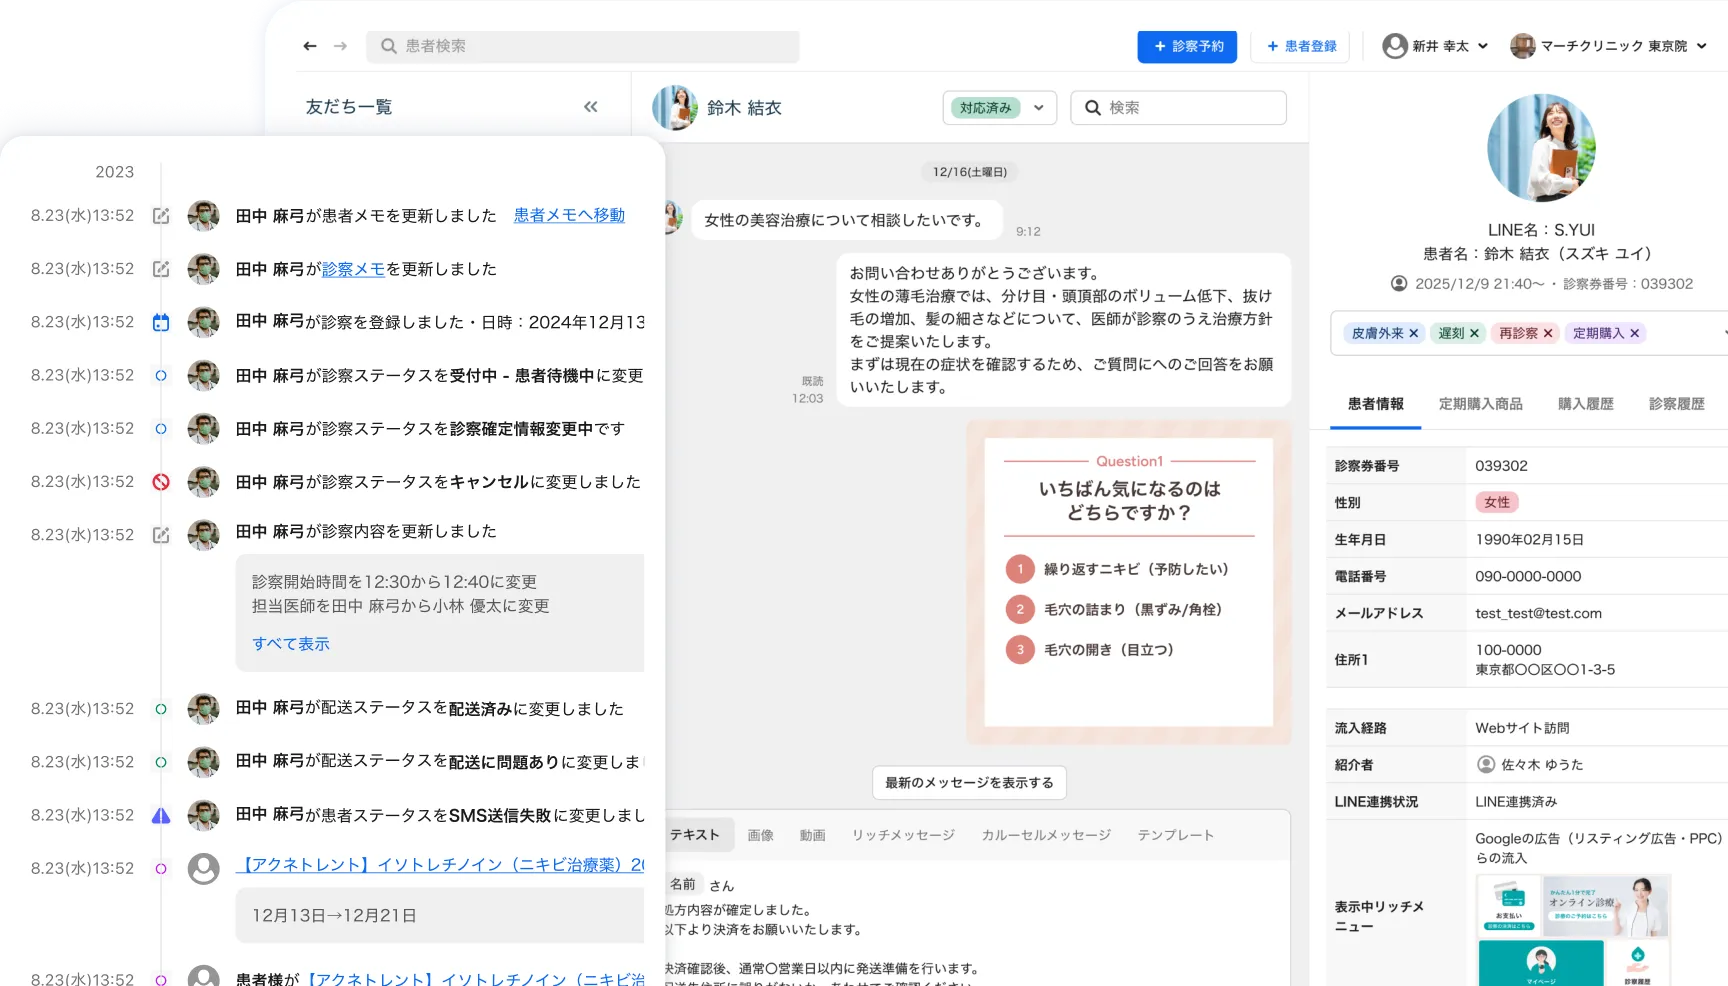Insert the 名前 placeholder chip
This screenshot has height=986, width=1728.
[683, 884]
